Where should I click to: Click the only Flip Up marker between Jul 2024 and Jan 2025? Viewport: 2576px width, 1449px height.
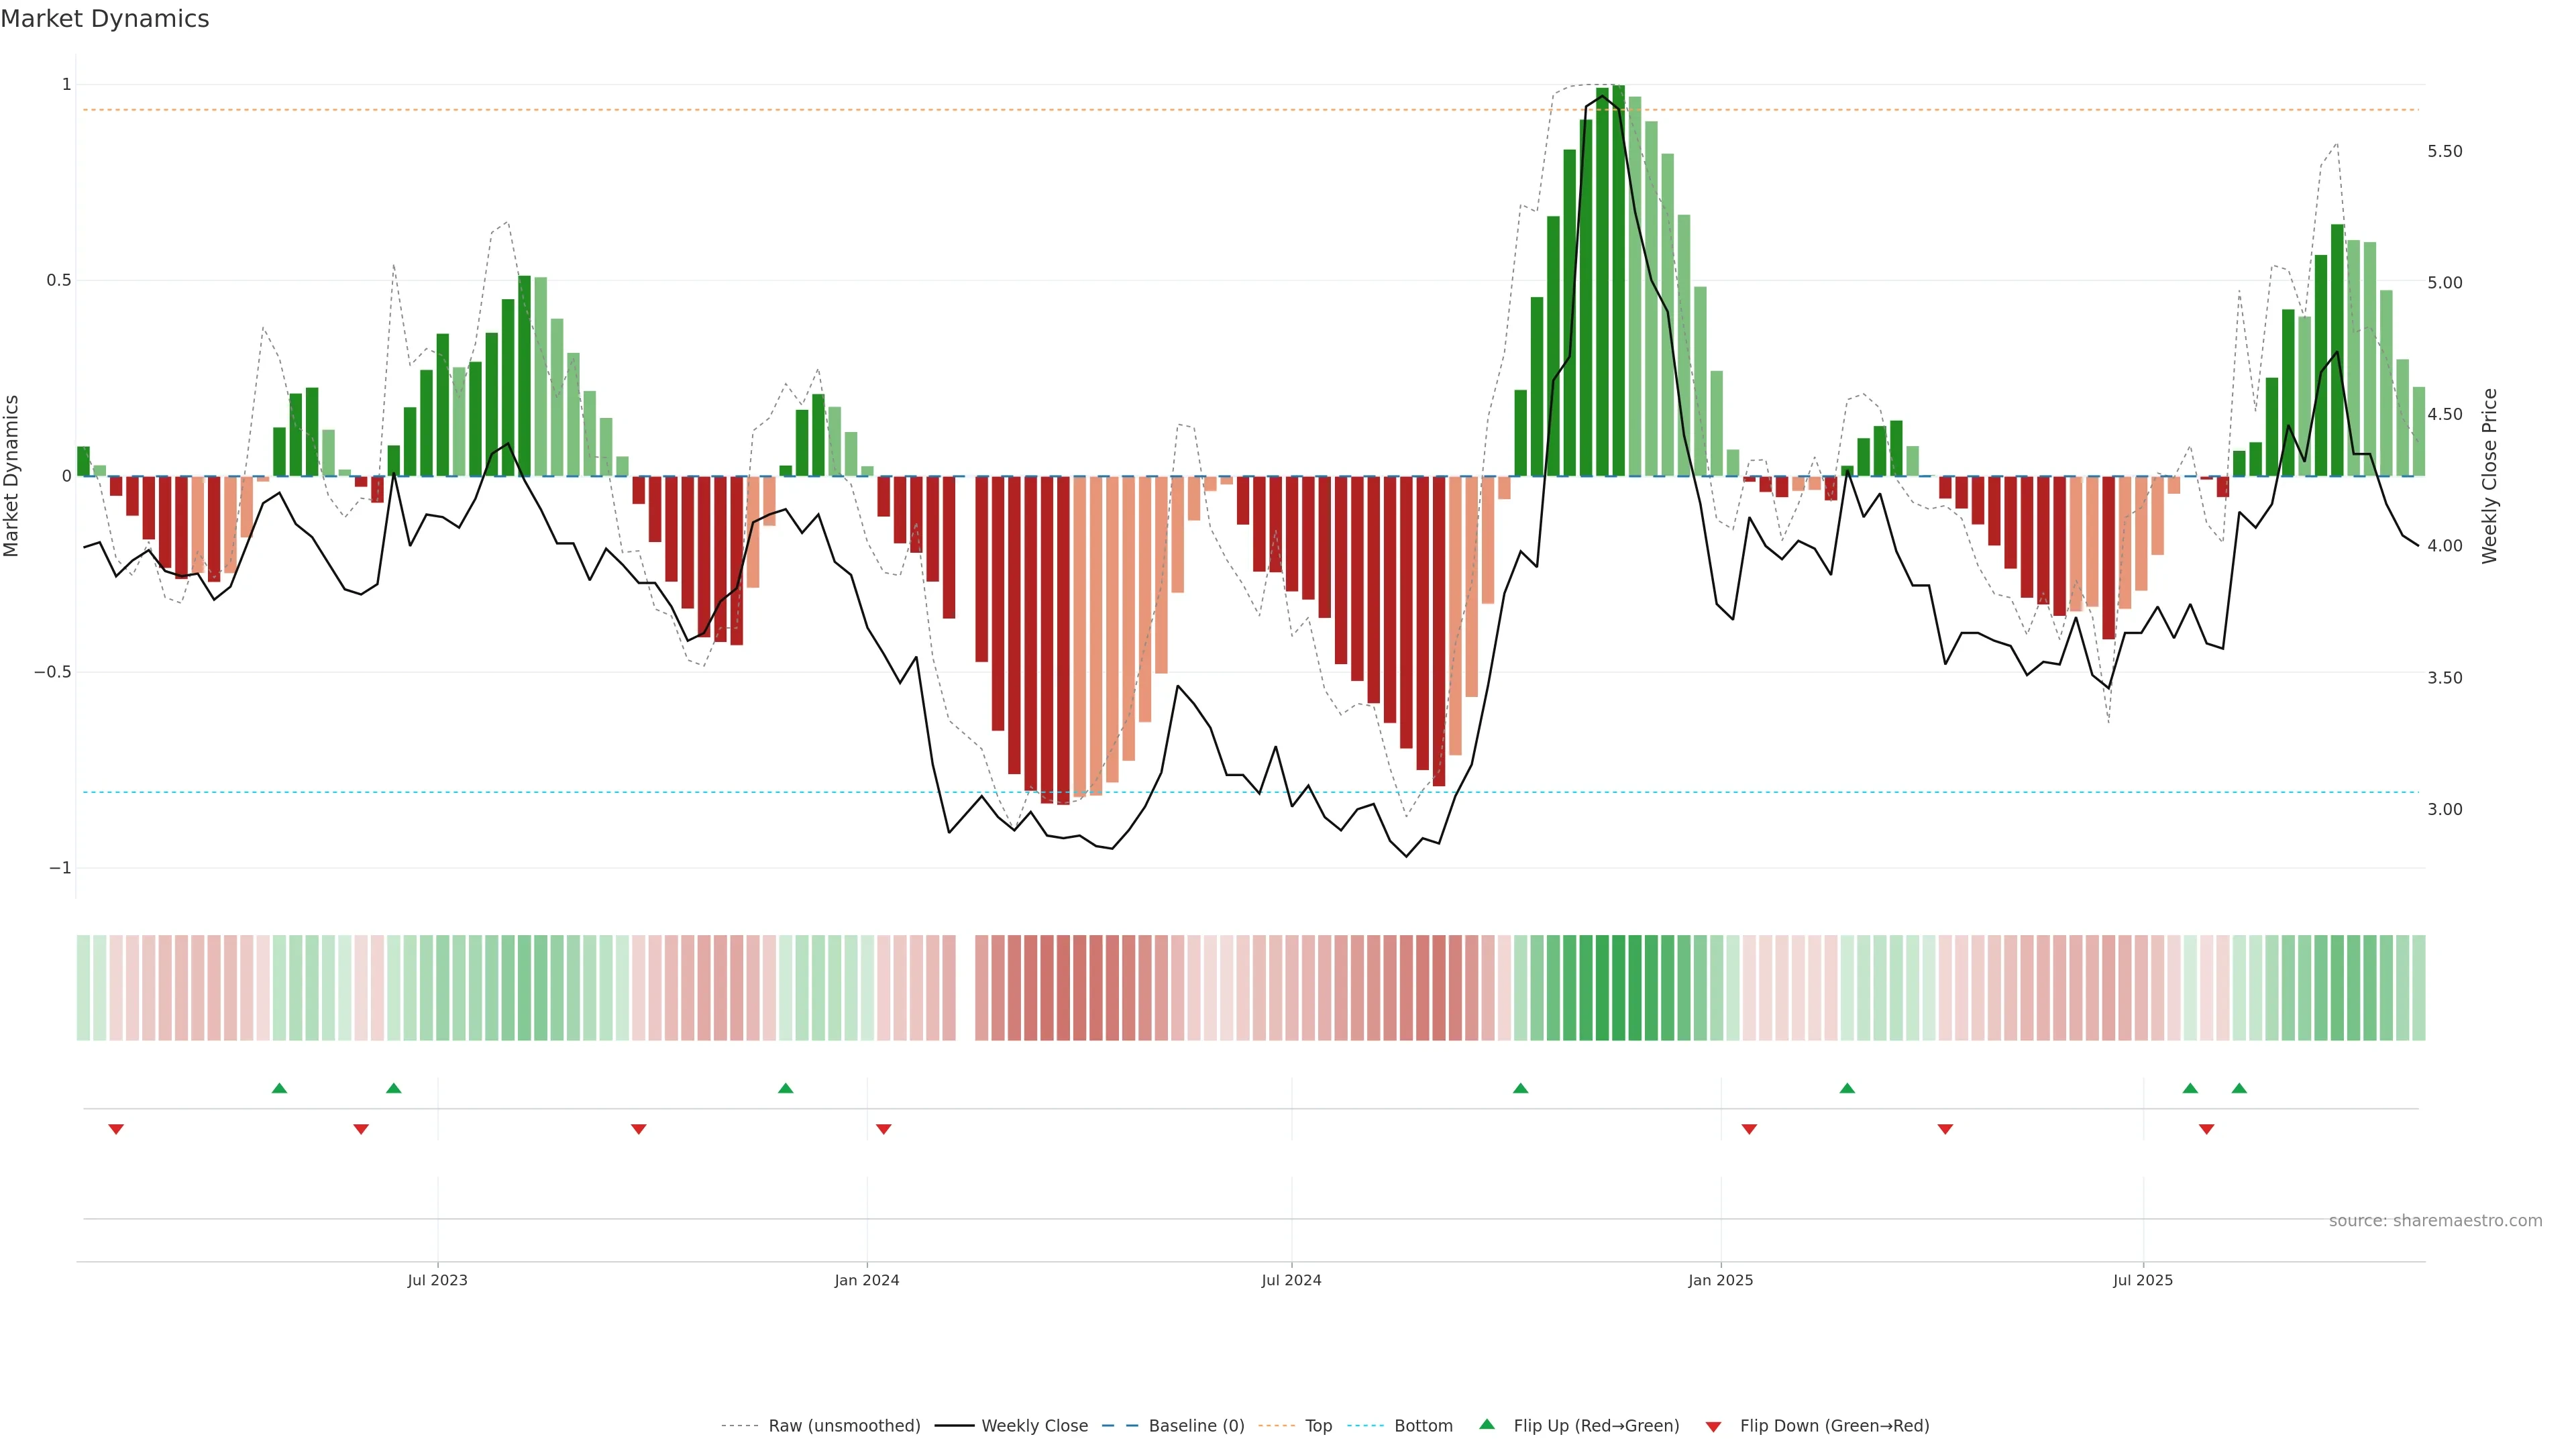coord(1520,1088)
